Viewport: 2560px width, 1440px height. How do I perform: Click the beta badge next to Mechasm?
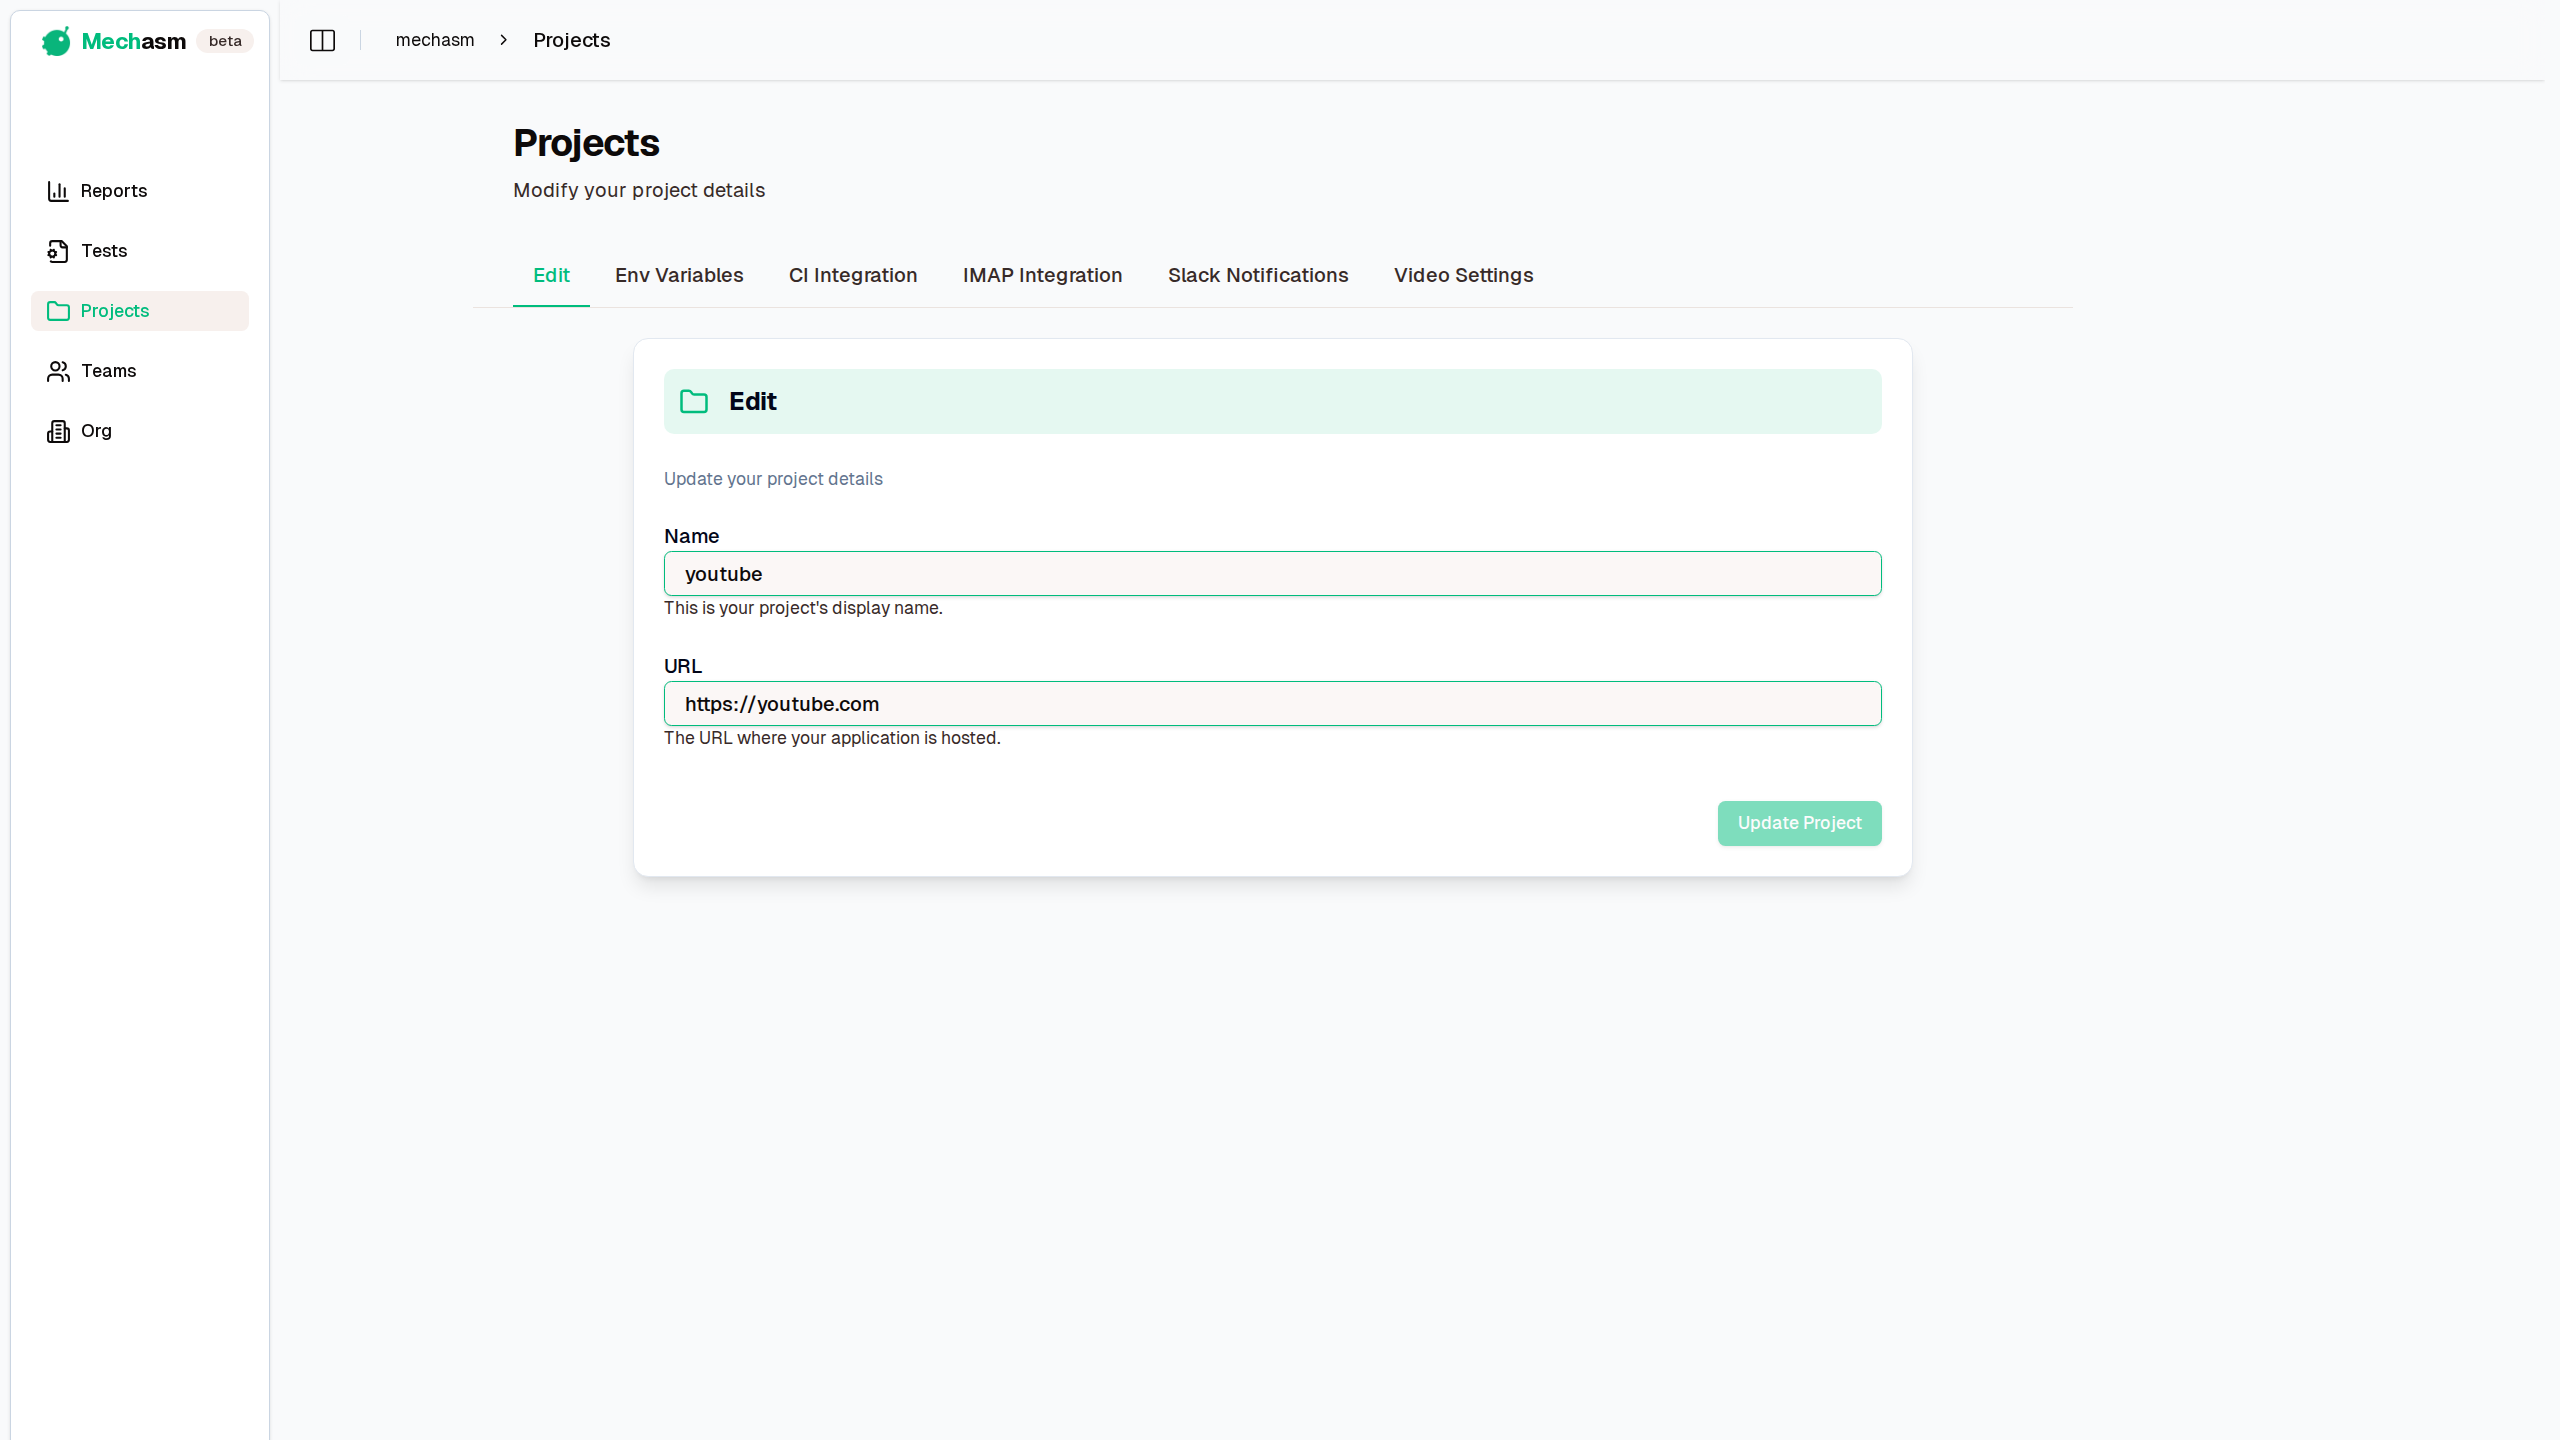click(x=224, y=41)
